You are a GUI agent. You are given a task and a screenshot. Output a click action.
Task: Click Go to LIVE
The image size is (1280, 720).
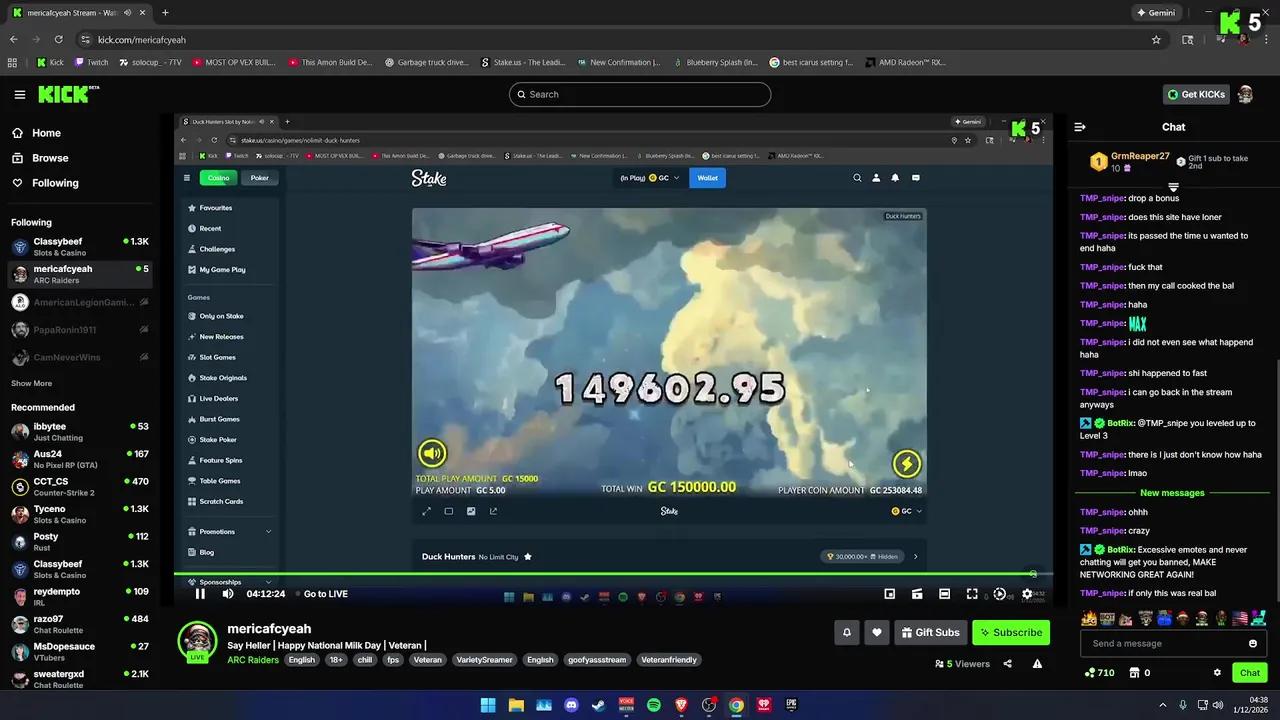325,593
